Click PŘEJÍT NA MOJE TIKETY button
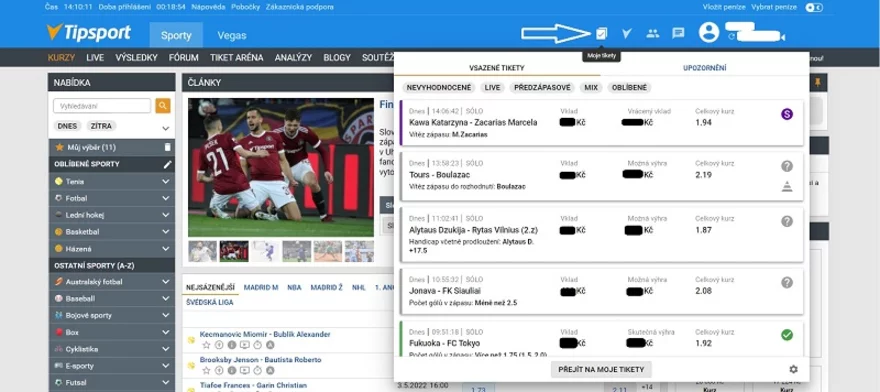 click(x=601, y=369)
